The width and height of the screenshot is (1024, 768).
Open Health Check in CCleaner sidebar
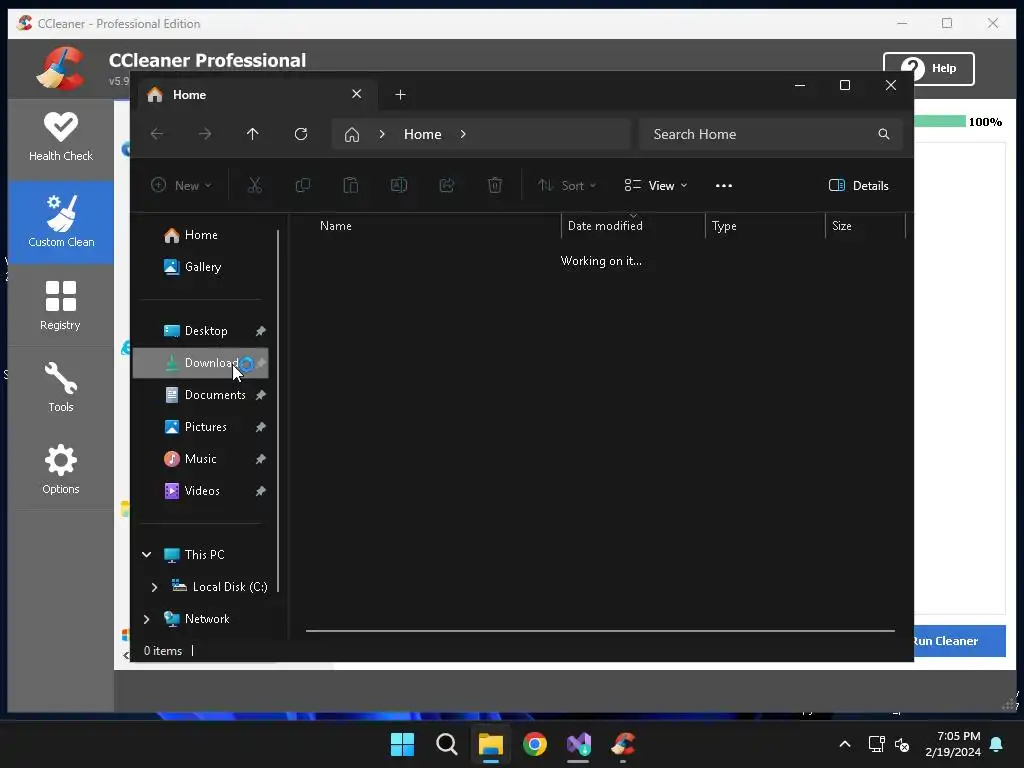[x=61, y=138]
